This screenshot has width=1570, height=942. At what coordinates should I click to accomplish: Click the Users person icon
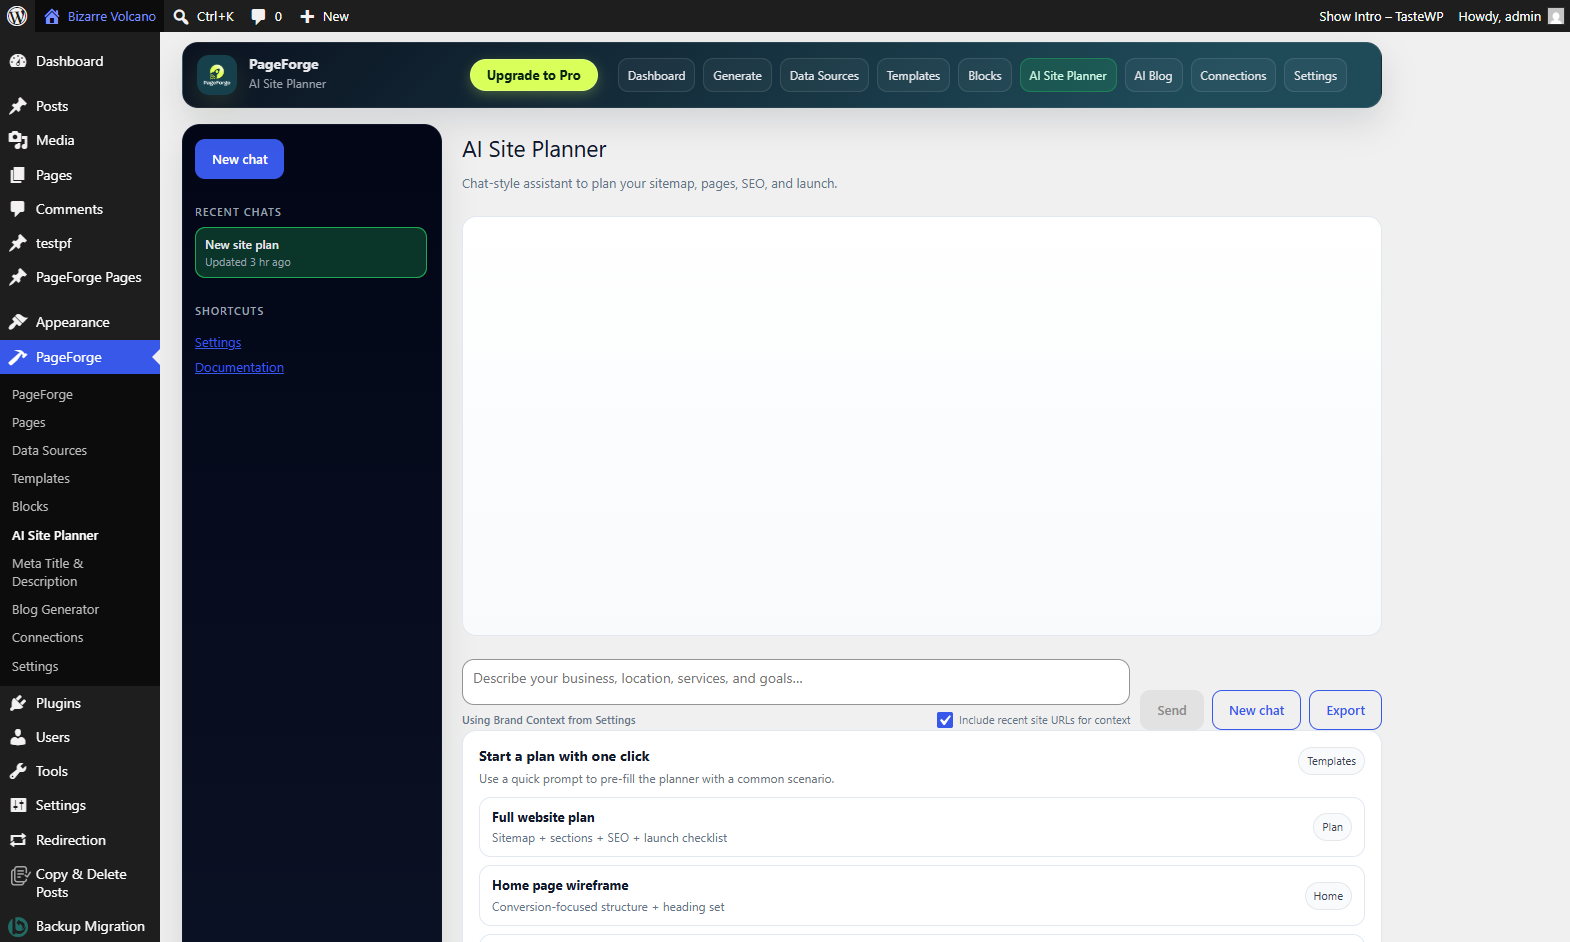coord(18,737)
